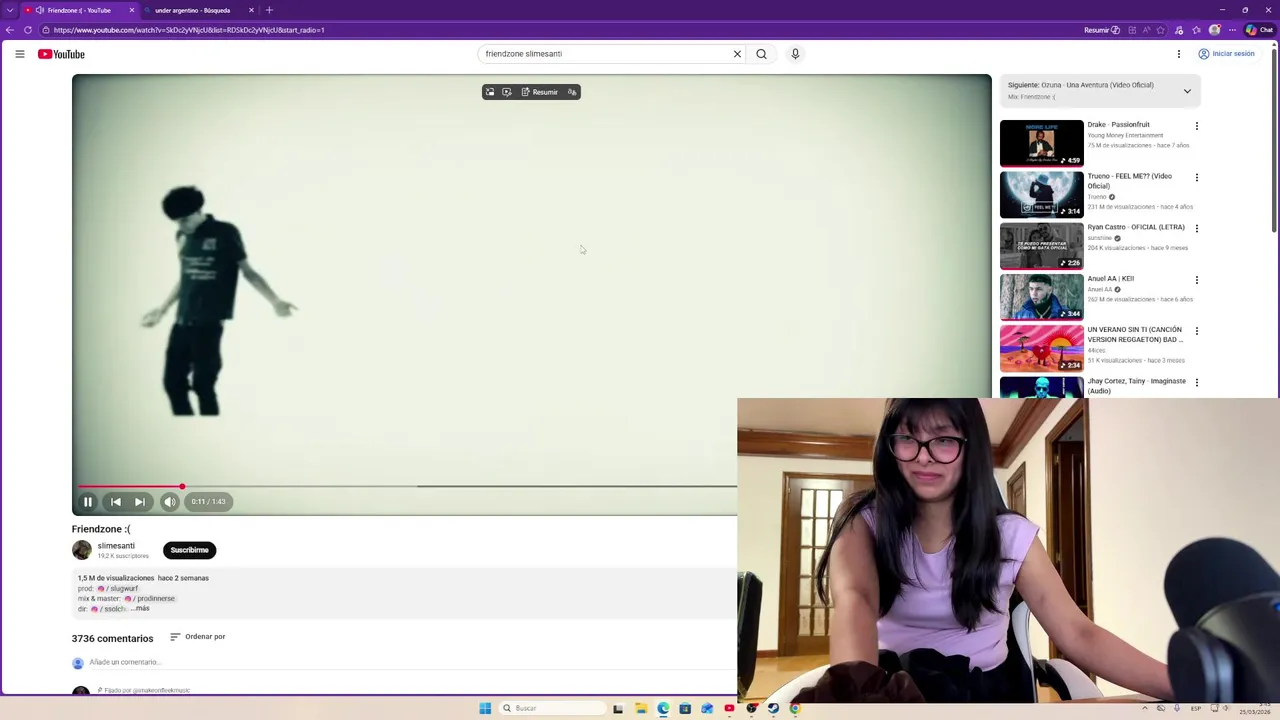Open the Edge profile avatar

click(1215, 30)
